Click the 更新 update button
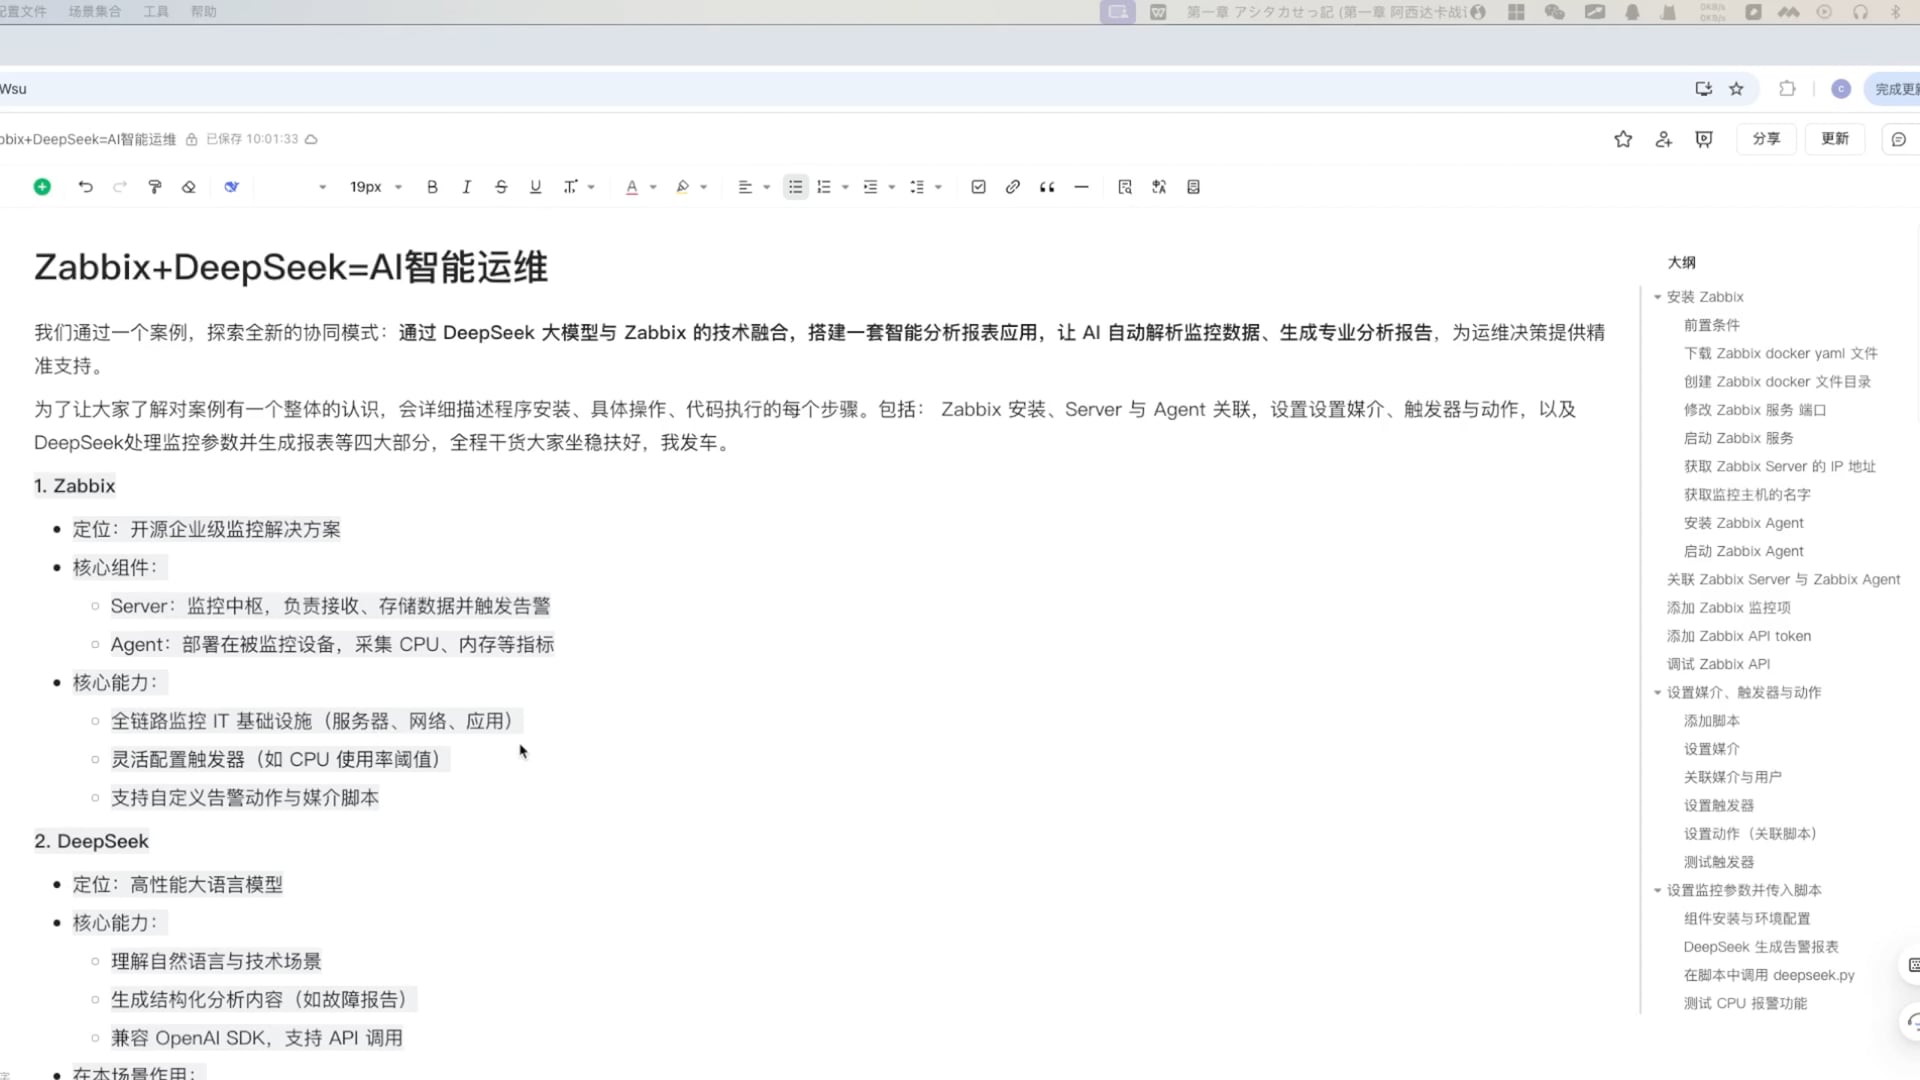The image size is (1920, 1080). [x=1834, y=139]
